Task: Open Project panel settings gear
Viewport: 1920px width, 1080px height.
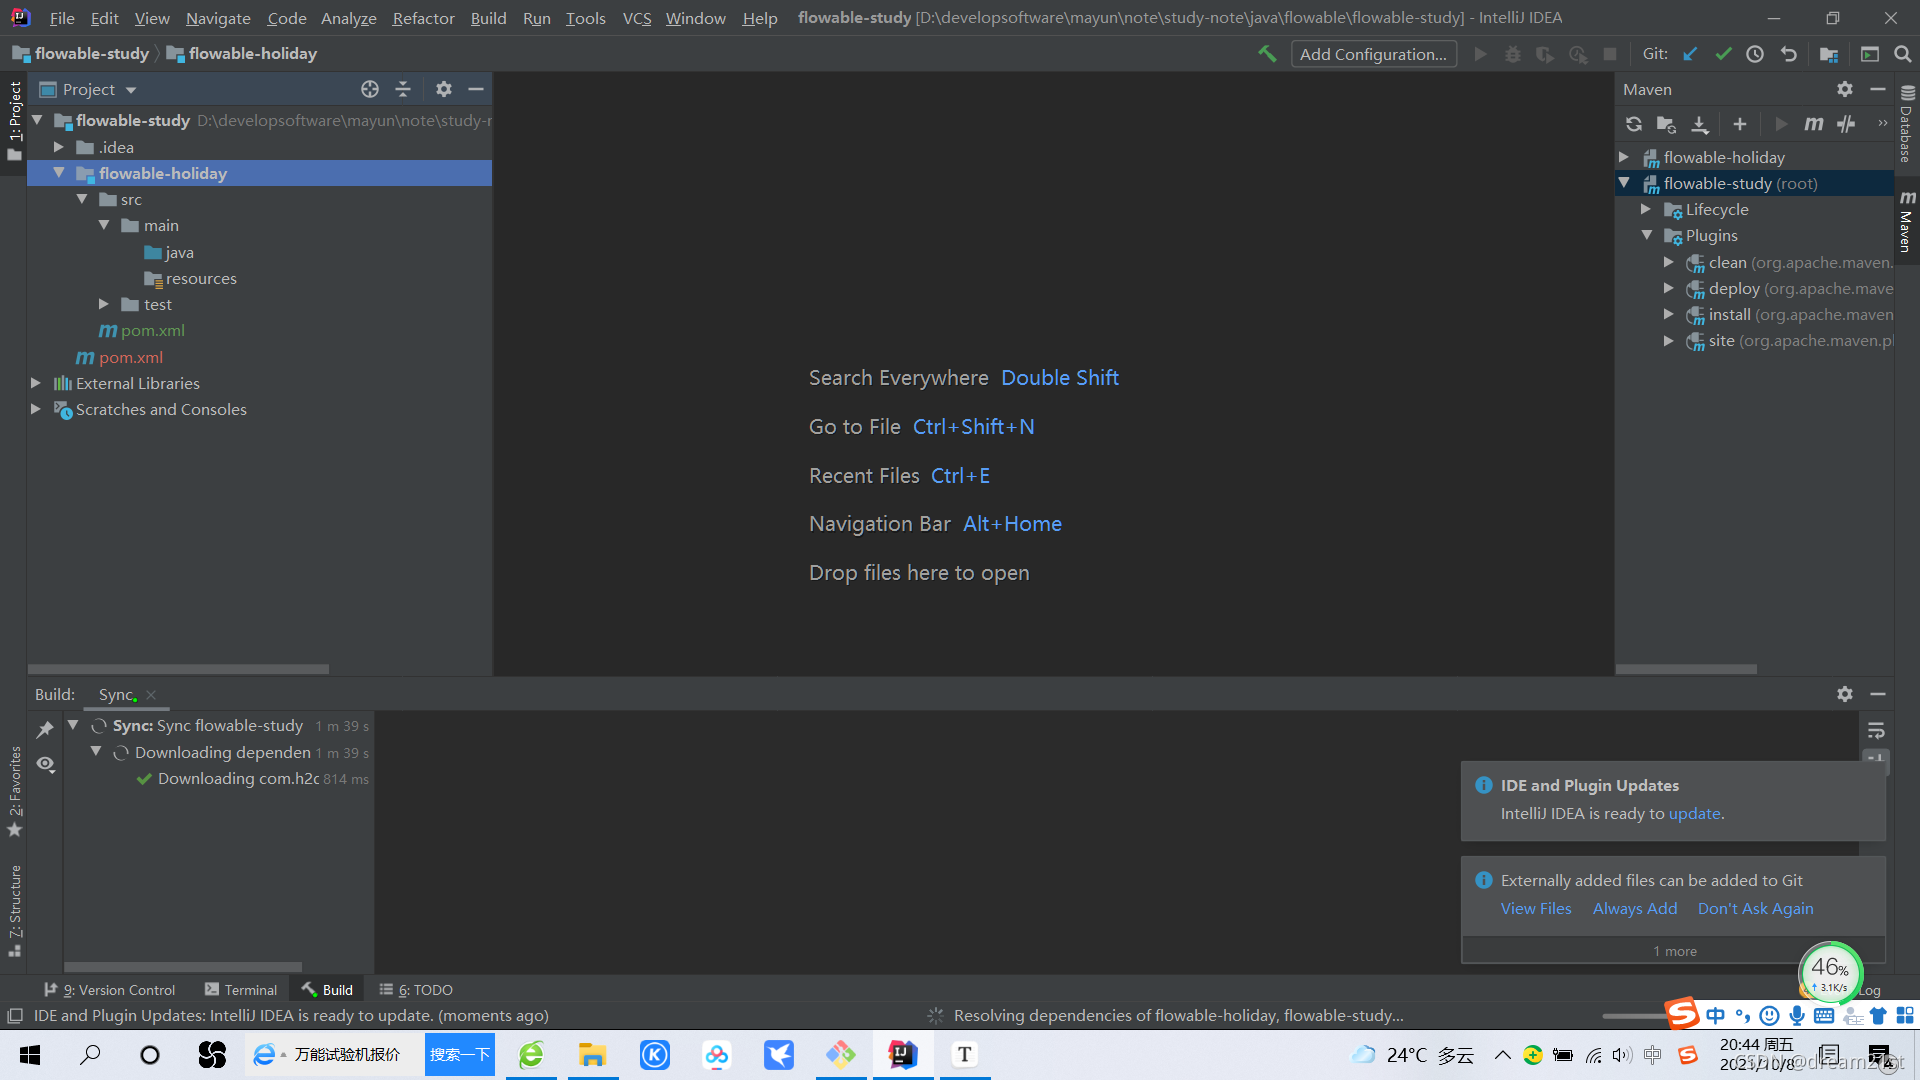Action: (x=444, y=89)
